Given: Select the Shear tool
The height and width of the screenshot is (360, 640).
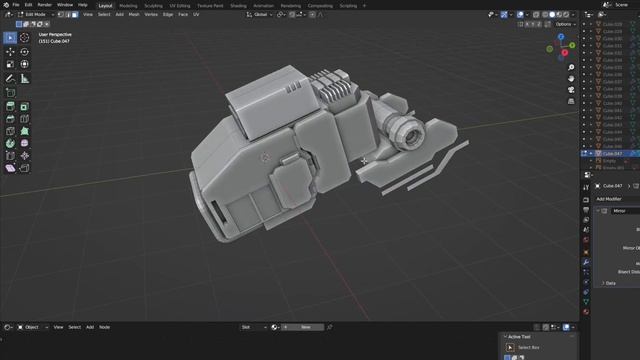Looking at the screenshot, I should pos(10,168).
